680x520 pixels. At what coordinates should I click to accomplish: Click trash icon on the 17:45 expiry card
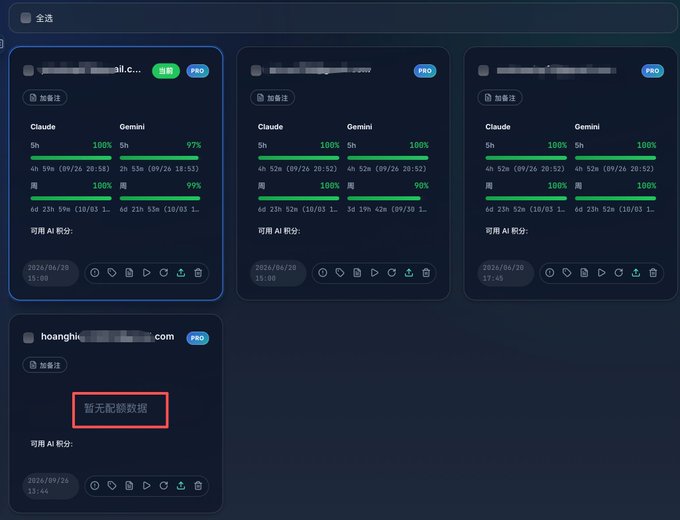[x=653, y=273]
